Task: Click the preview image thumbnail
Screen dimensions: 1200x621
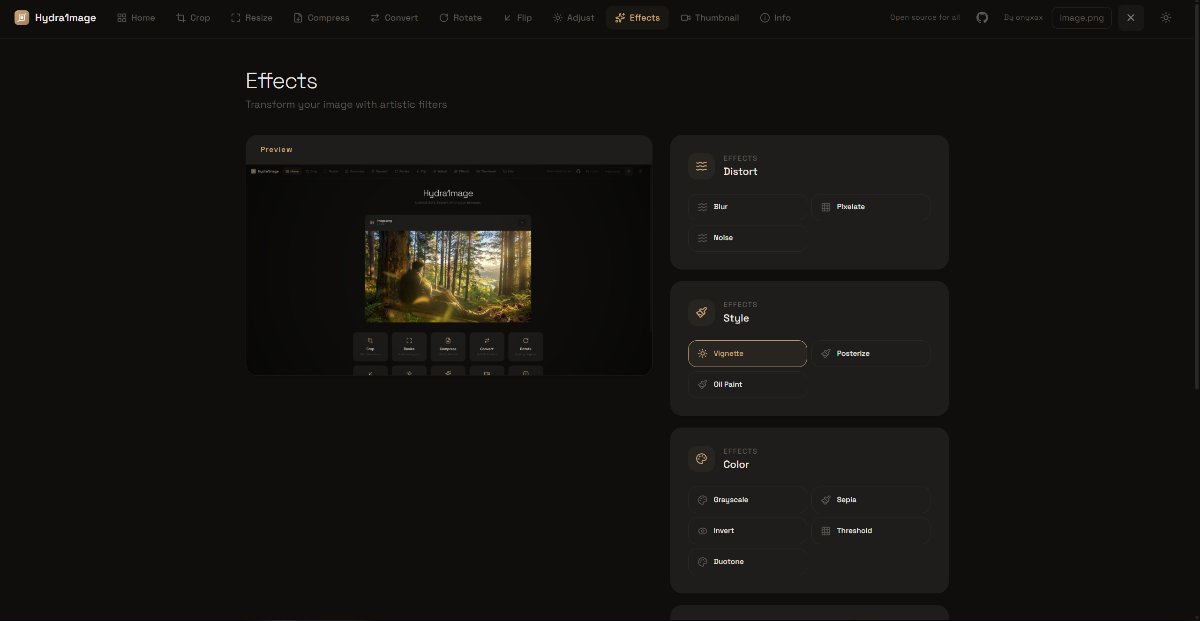Action: [449, 270]
